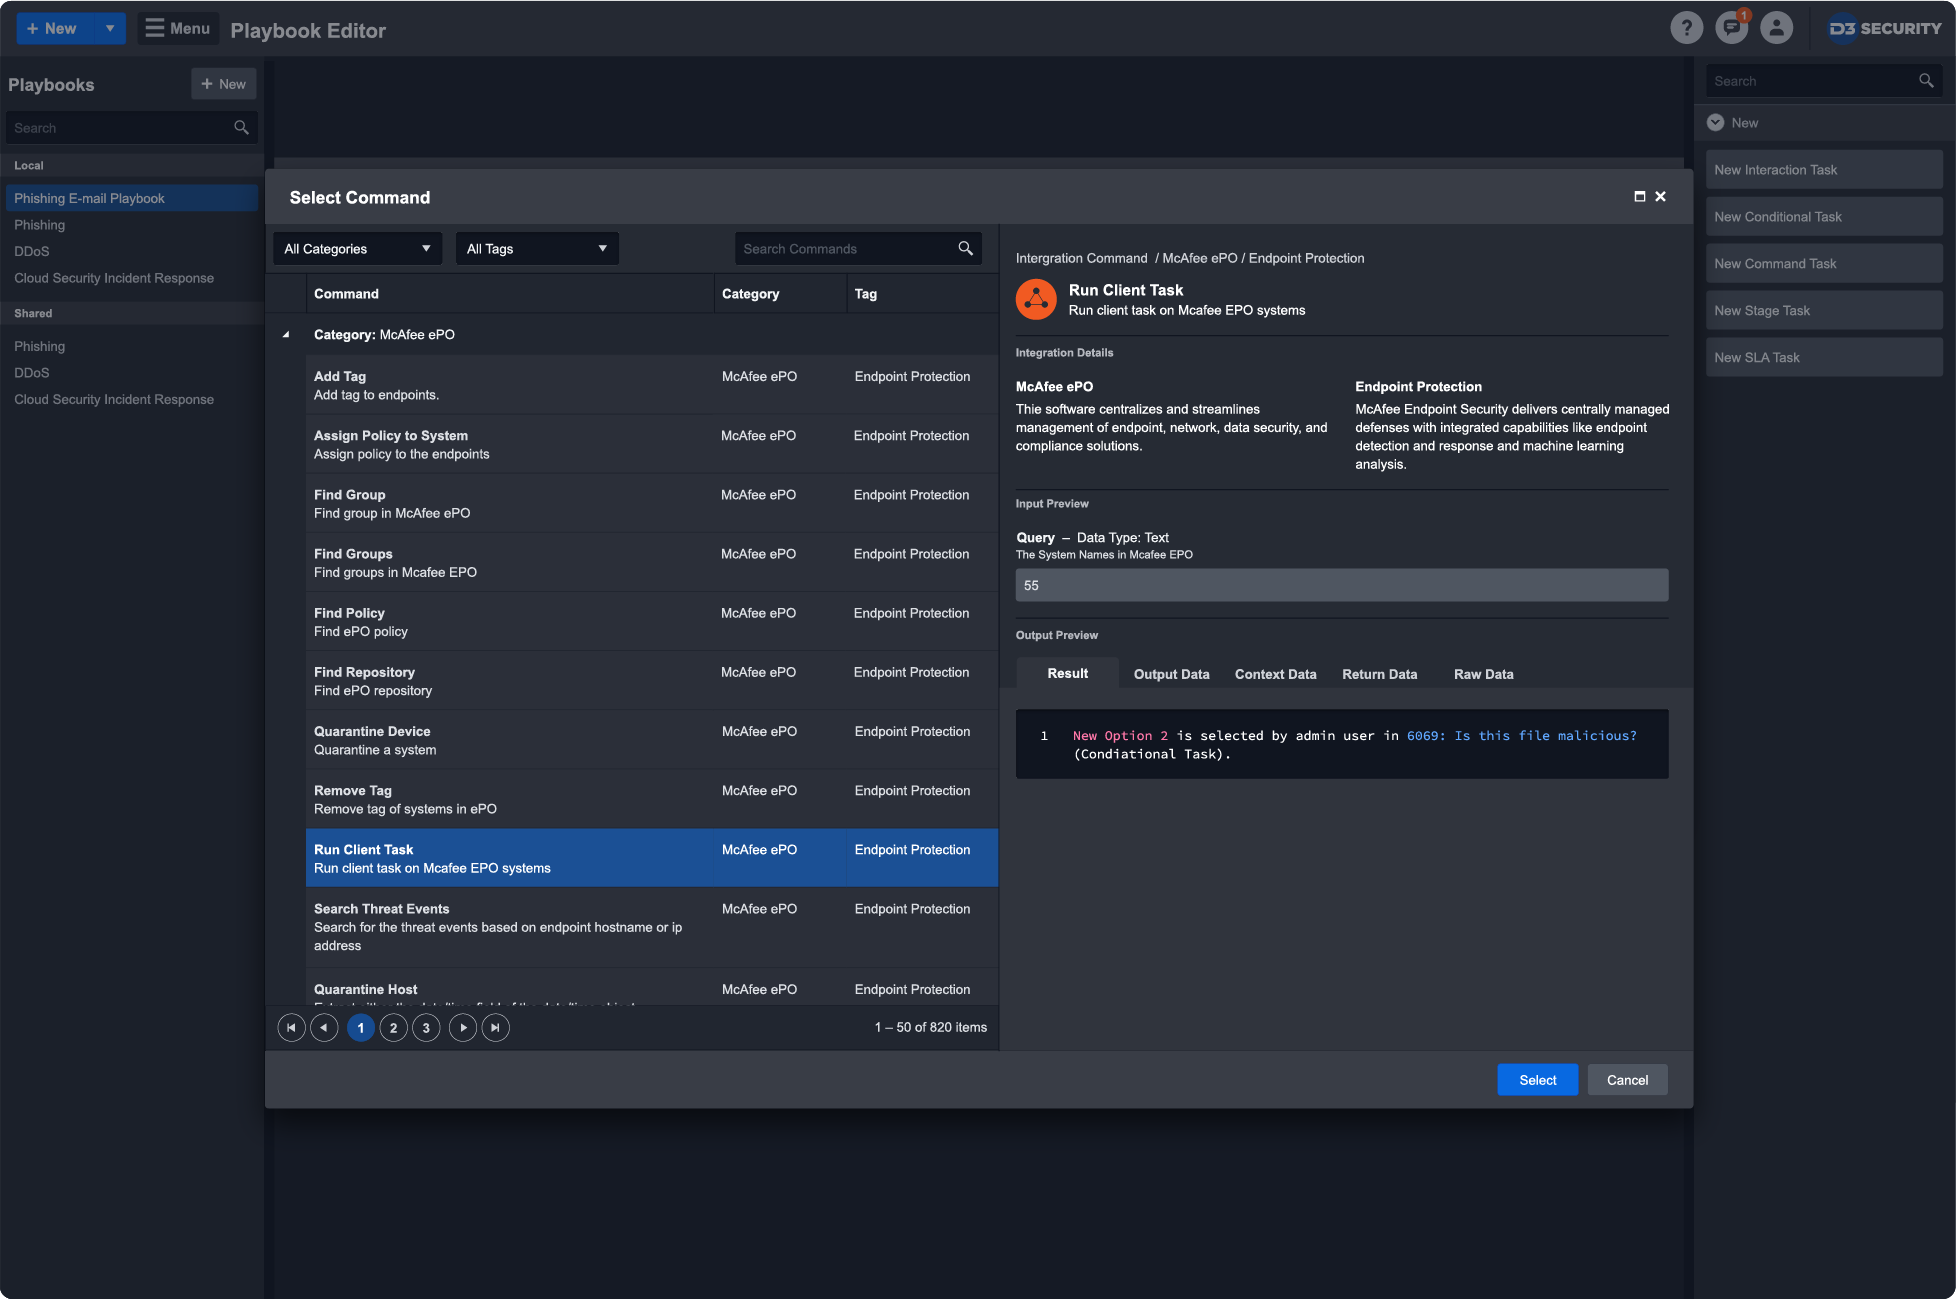Click the magnifier in Search Commands
Viewport: 1958px width, 1300px height.
[965, 248]
